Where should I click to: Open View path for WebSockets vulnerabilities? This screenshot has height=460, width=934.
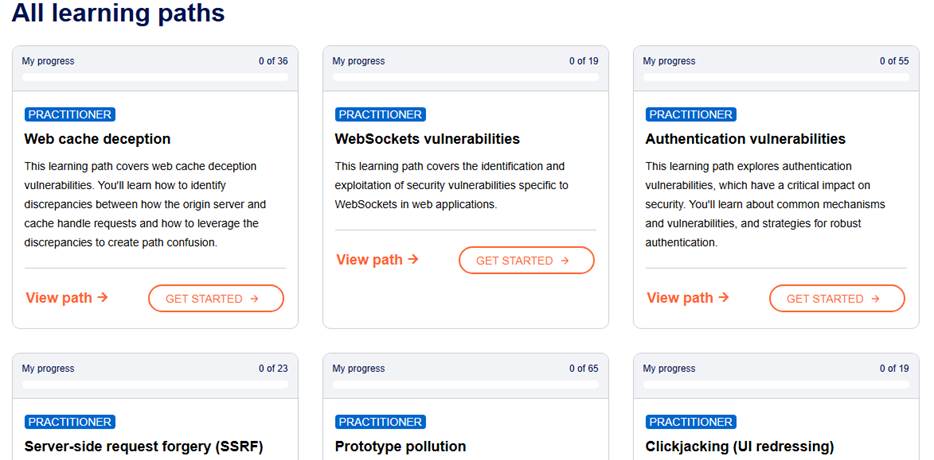click(377, 260)
